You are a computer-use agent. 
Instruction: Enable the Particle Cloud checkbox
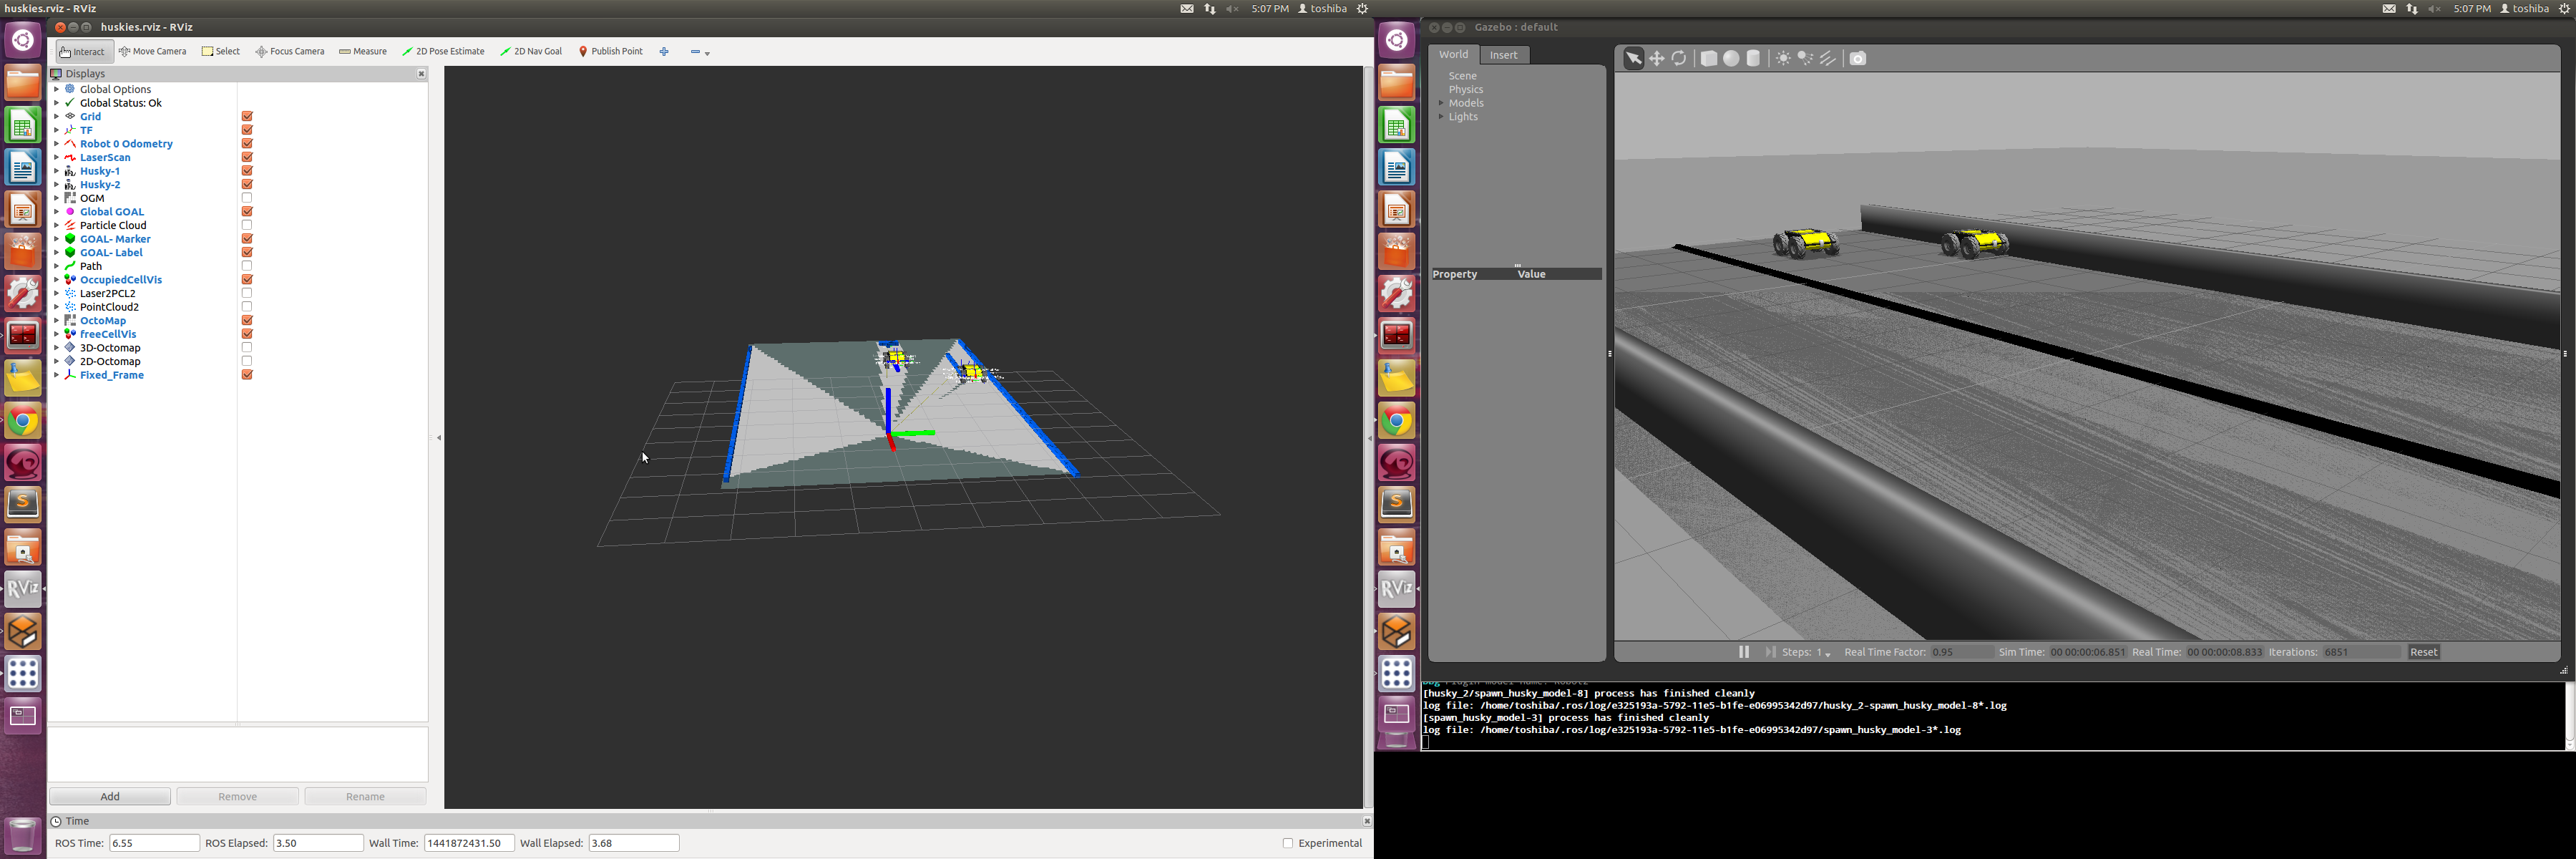(247, 226)
